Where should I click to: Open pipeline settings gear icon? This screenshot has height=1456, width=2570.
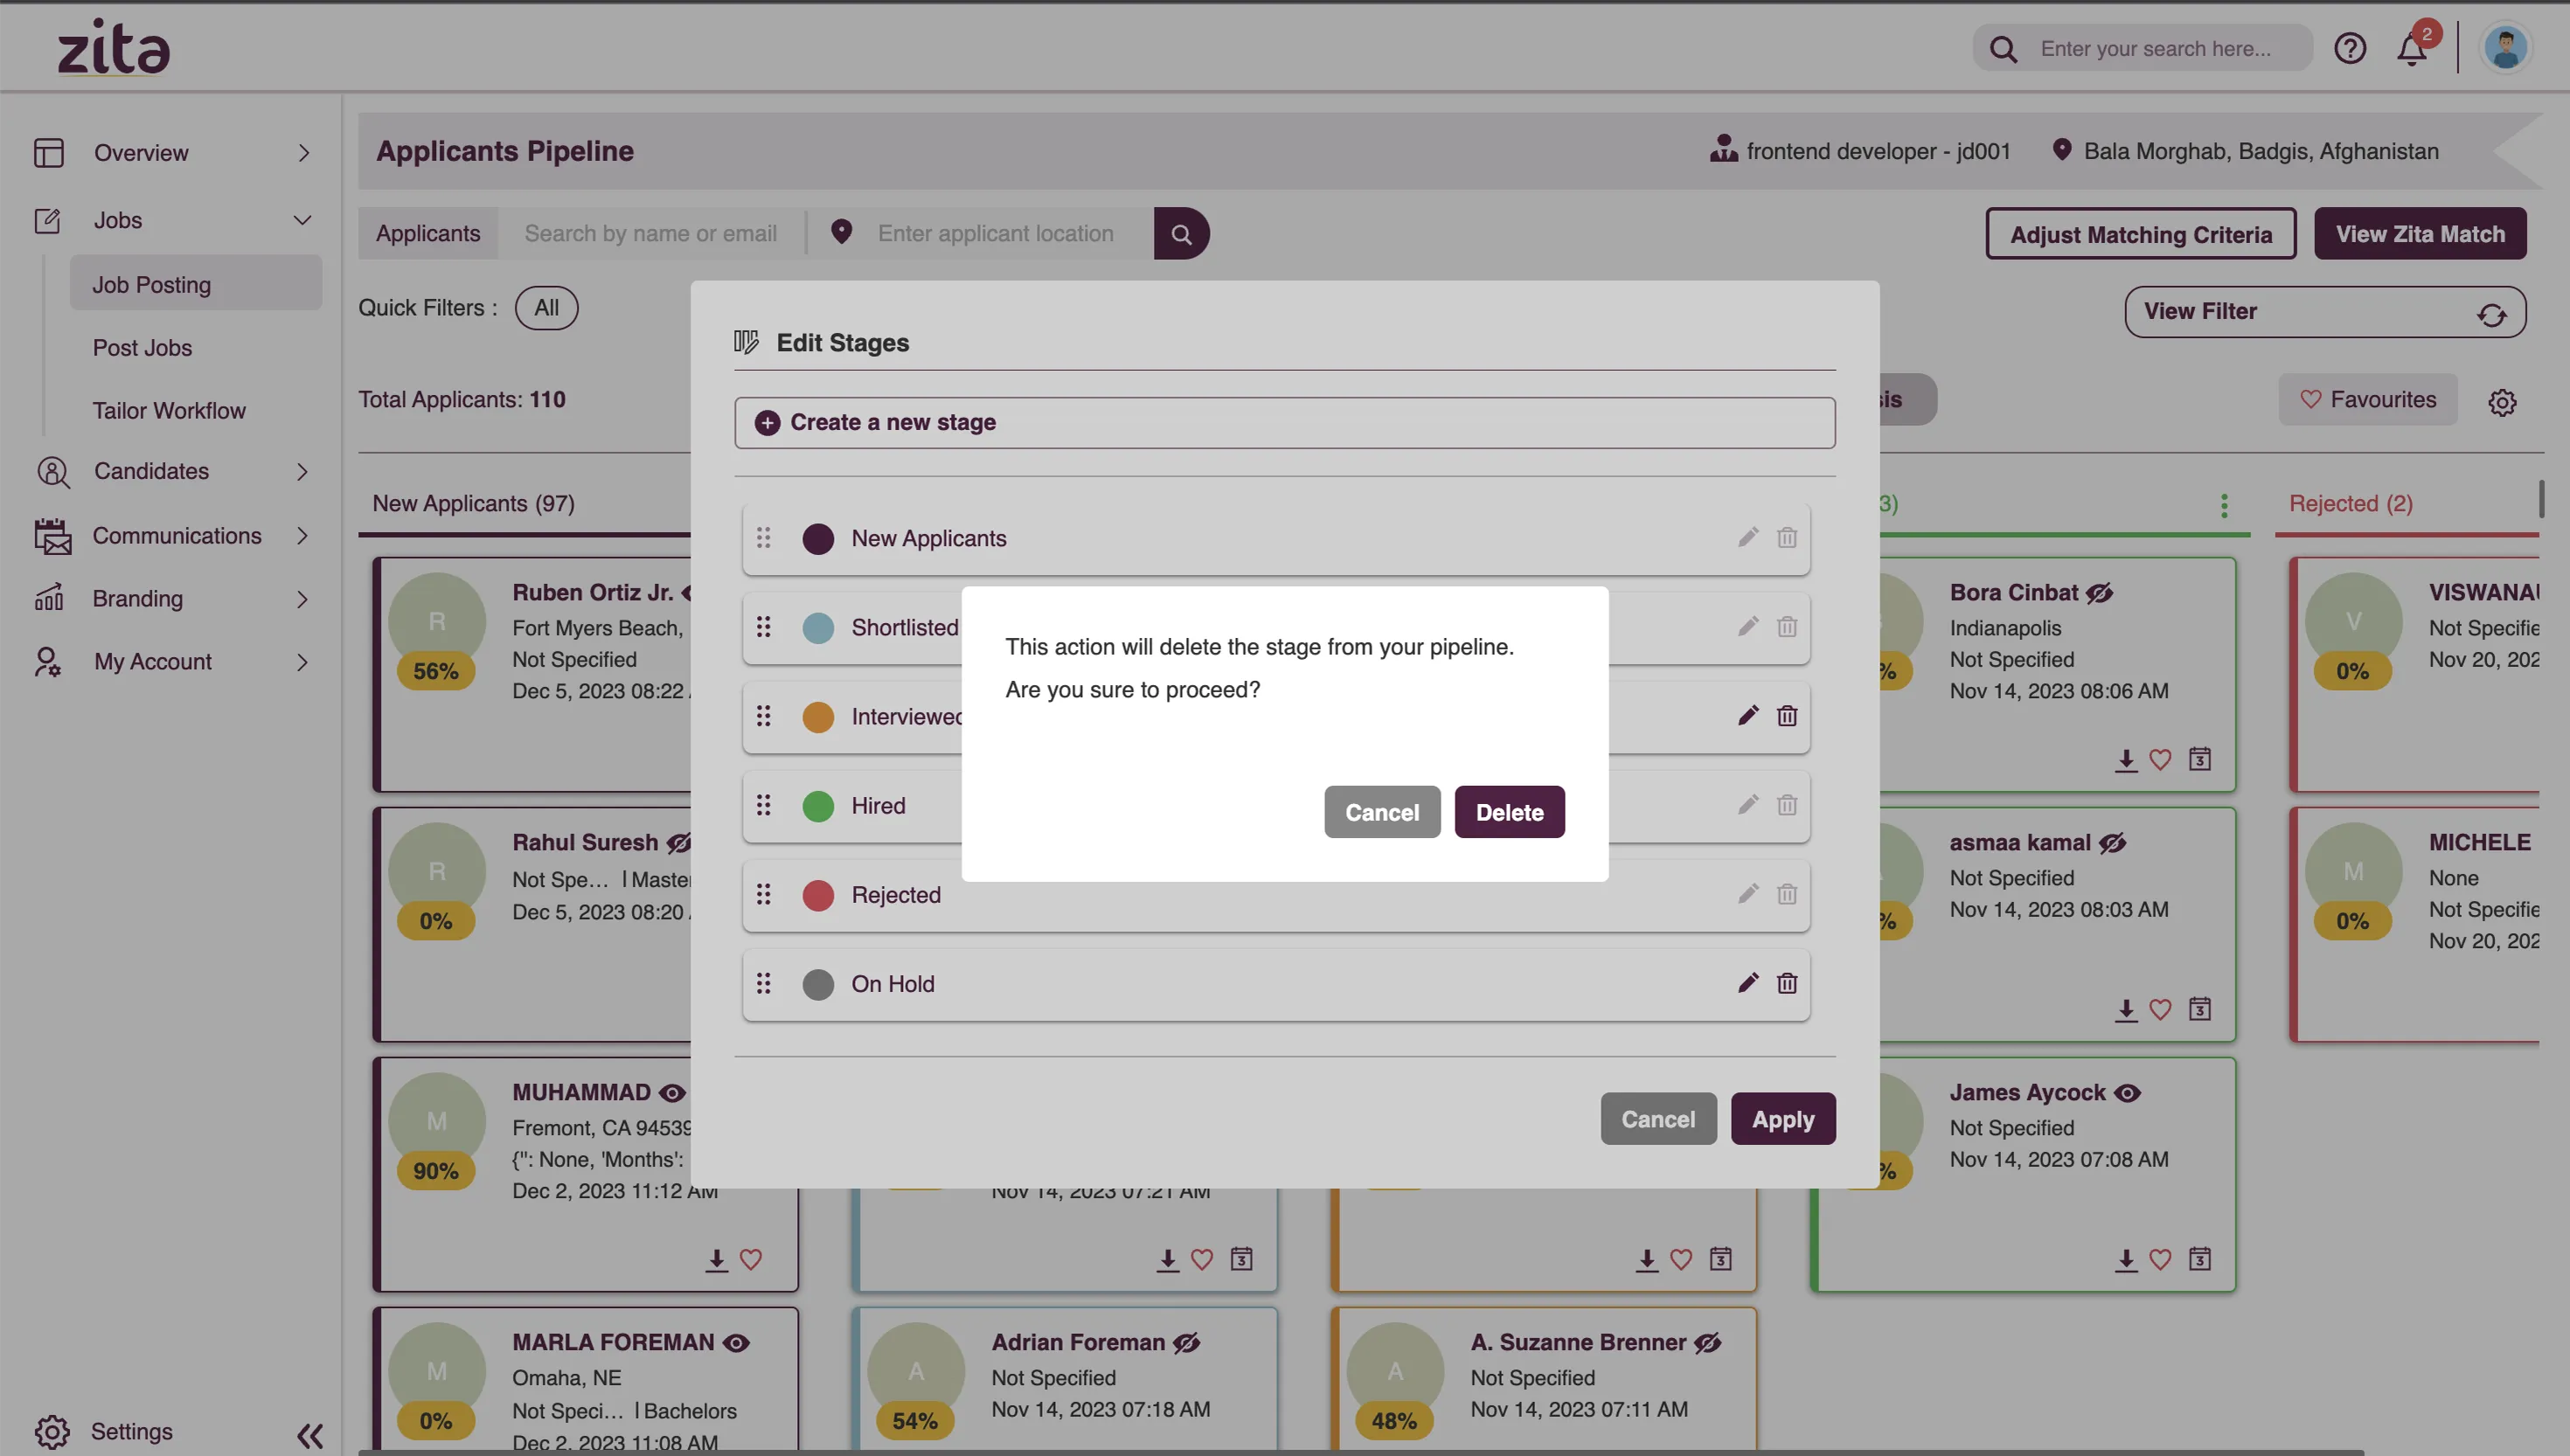point(2502,402)
